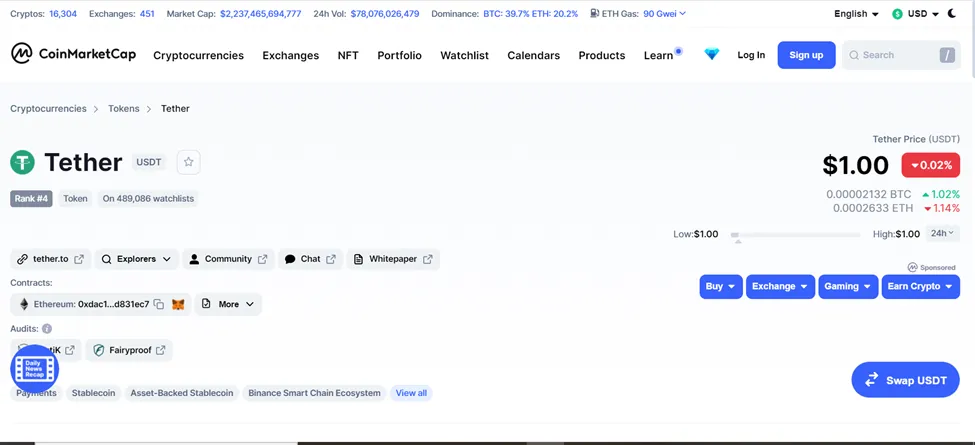
Task: Open the USD currency dropdown
Action: click(x=915, y=14)
